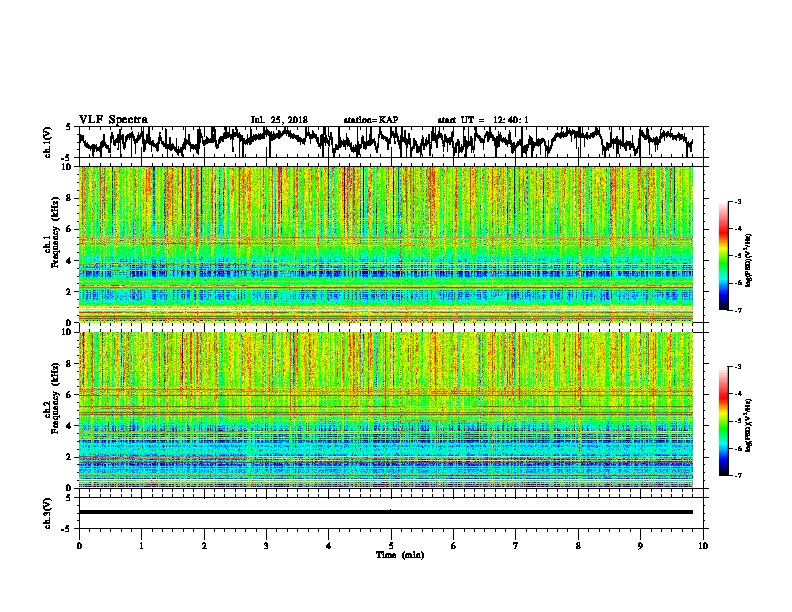
Task: Click the lower color bar beside ch.2 spectrogram
Action: (724, 421)
